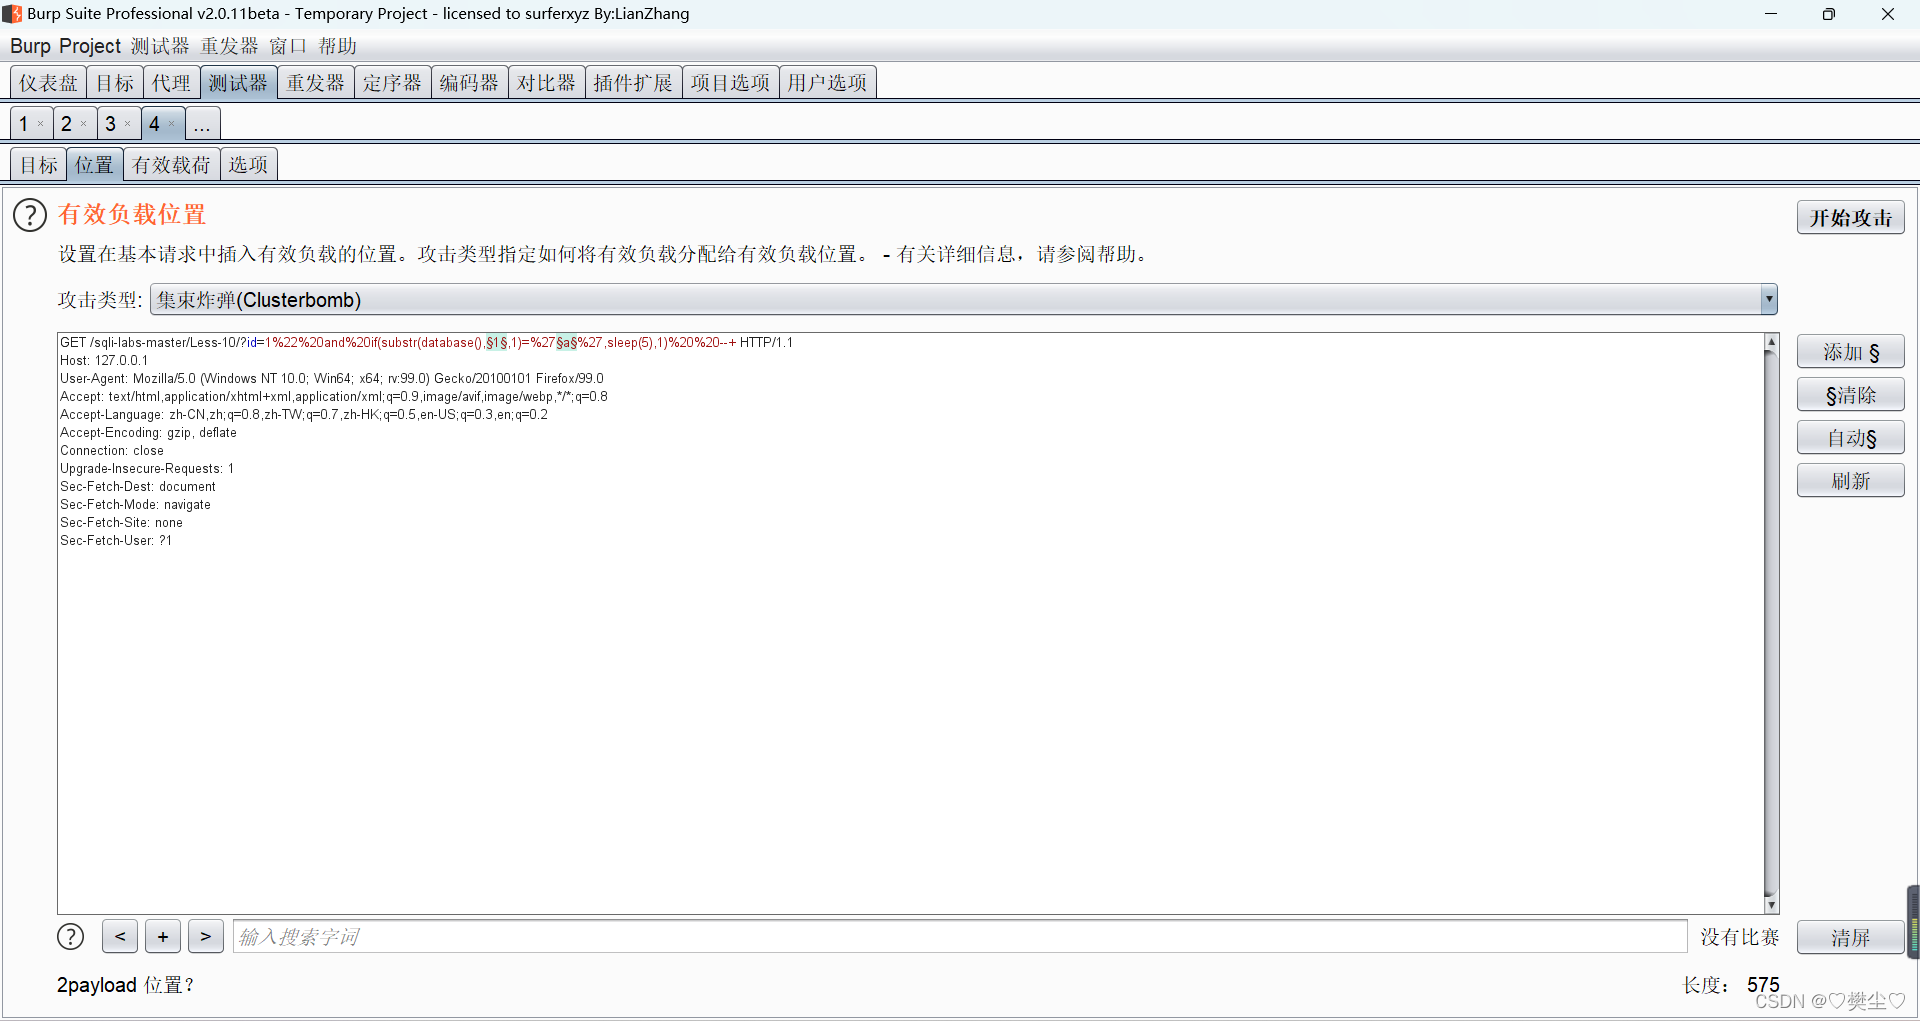
Task: Close intruder tab 2 via its x
Action: coord(84,124)
